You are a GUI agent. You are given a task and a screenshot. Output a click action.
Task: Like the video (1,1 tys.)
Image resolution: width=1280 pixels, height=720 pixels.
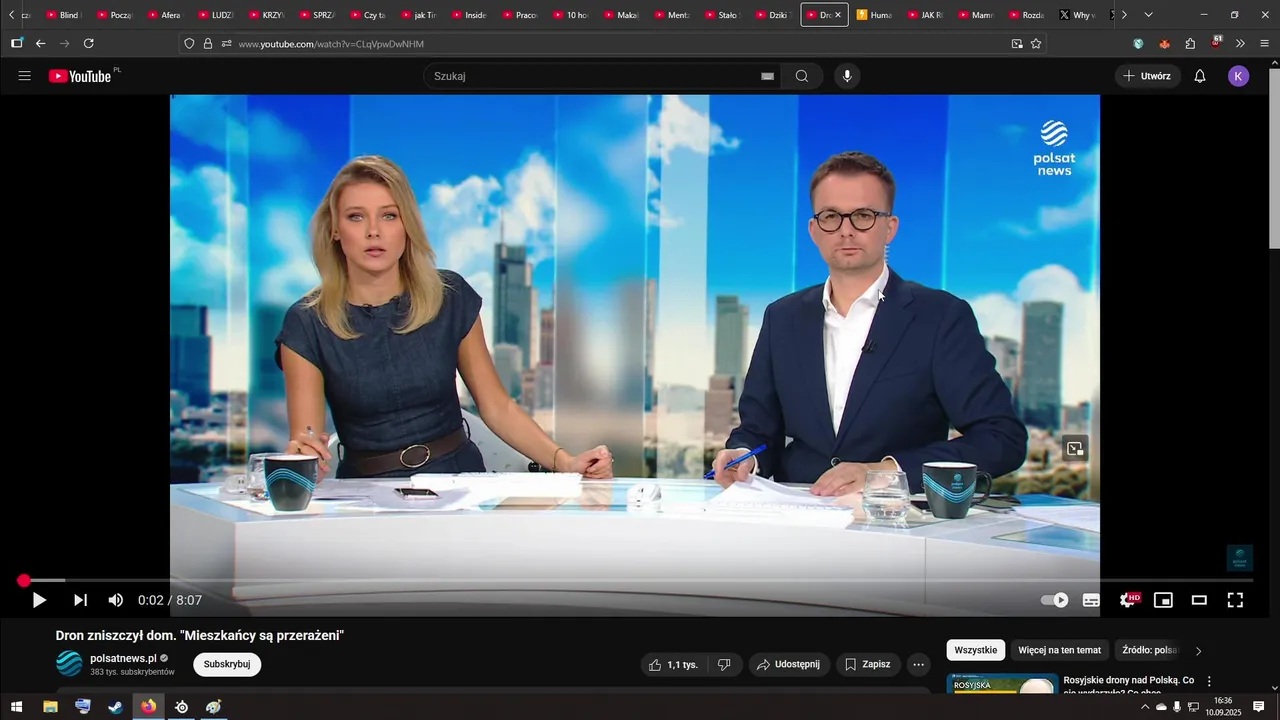tap(673, 664)
